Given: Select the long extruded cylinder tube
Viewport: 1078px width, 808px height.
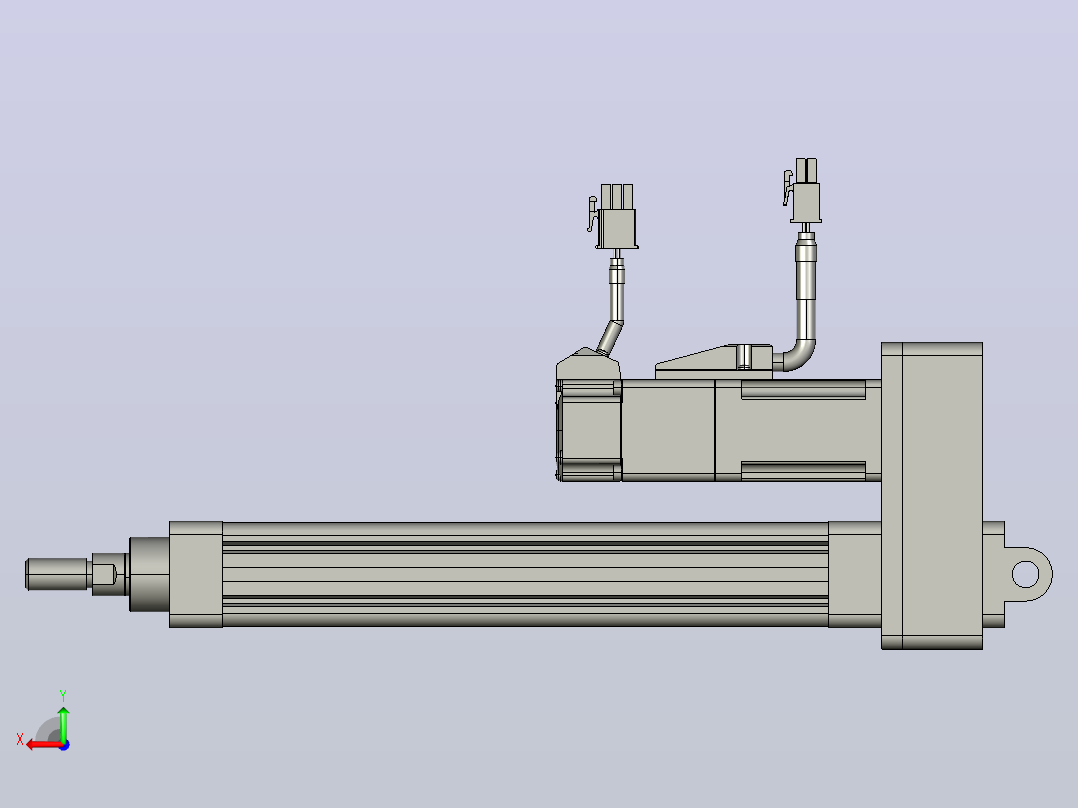Looking at the screenshot, I should (x=525, y=574).
